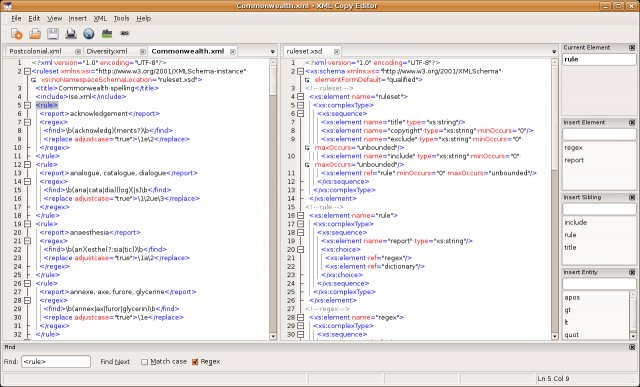
Task: Close the Current Element panel
Action: (632, 48)
